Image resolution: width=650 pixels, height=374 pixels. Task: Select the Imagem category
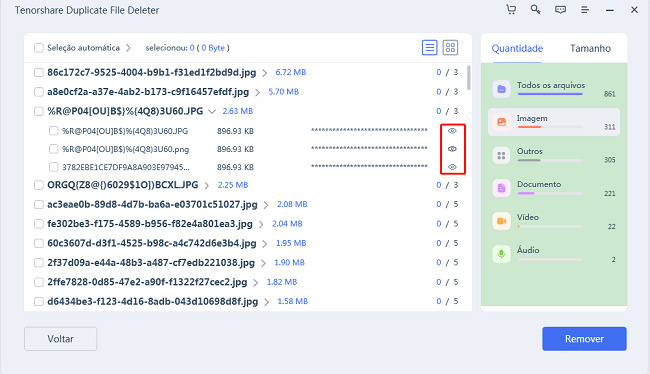(x=554, y=122)
